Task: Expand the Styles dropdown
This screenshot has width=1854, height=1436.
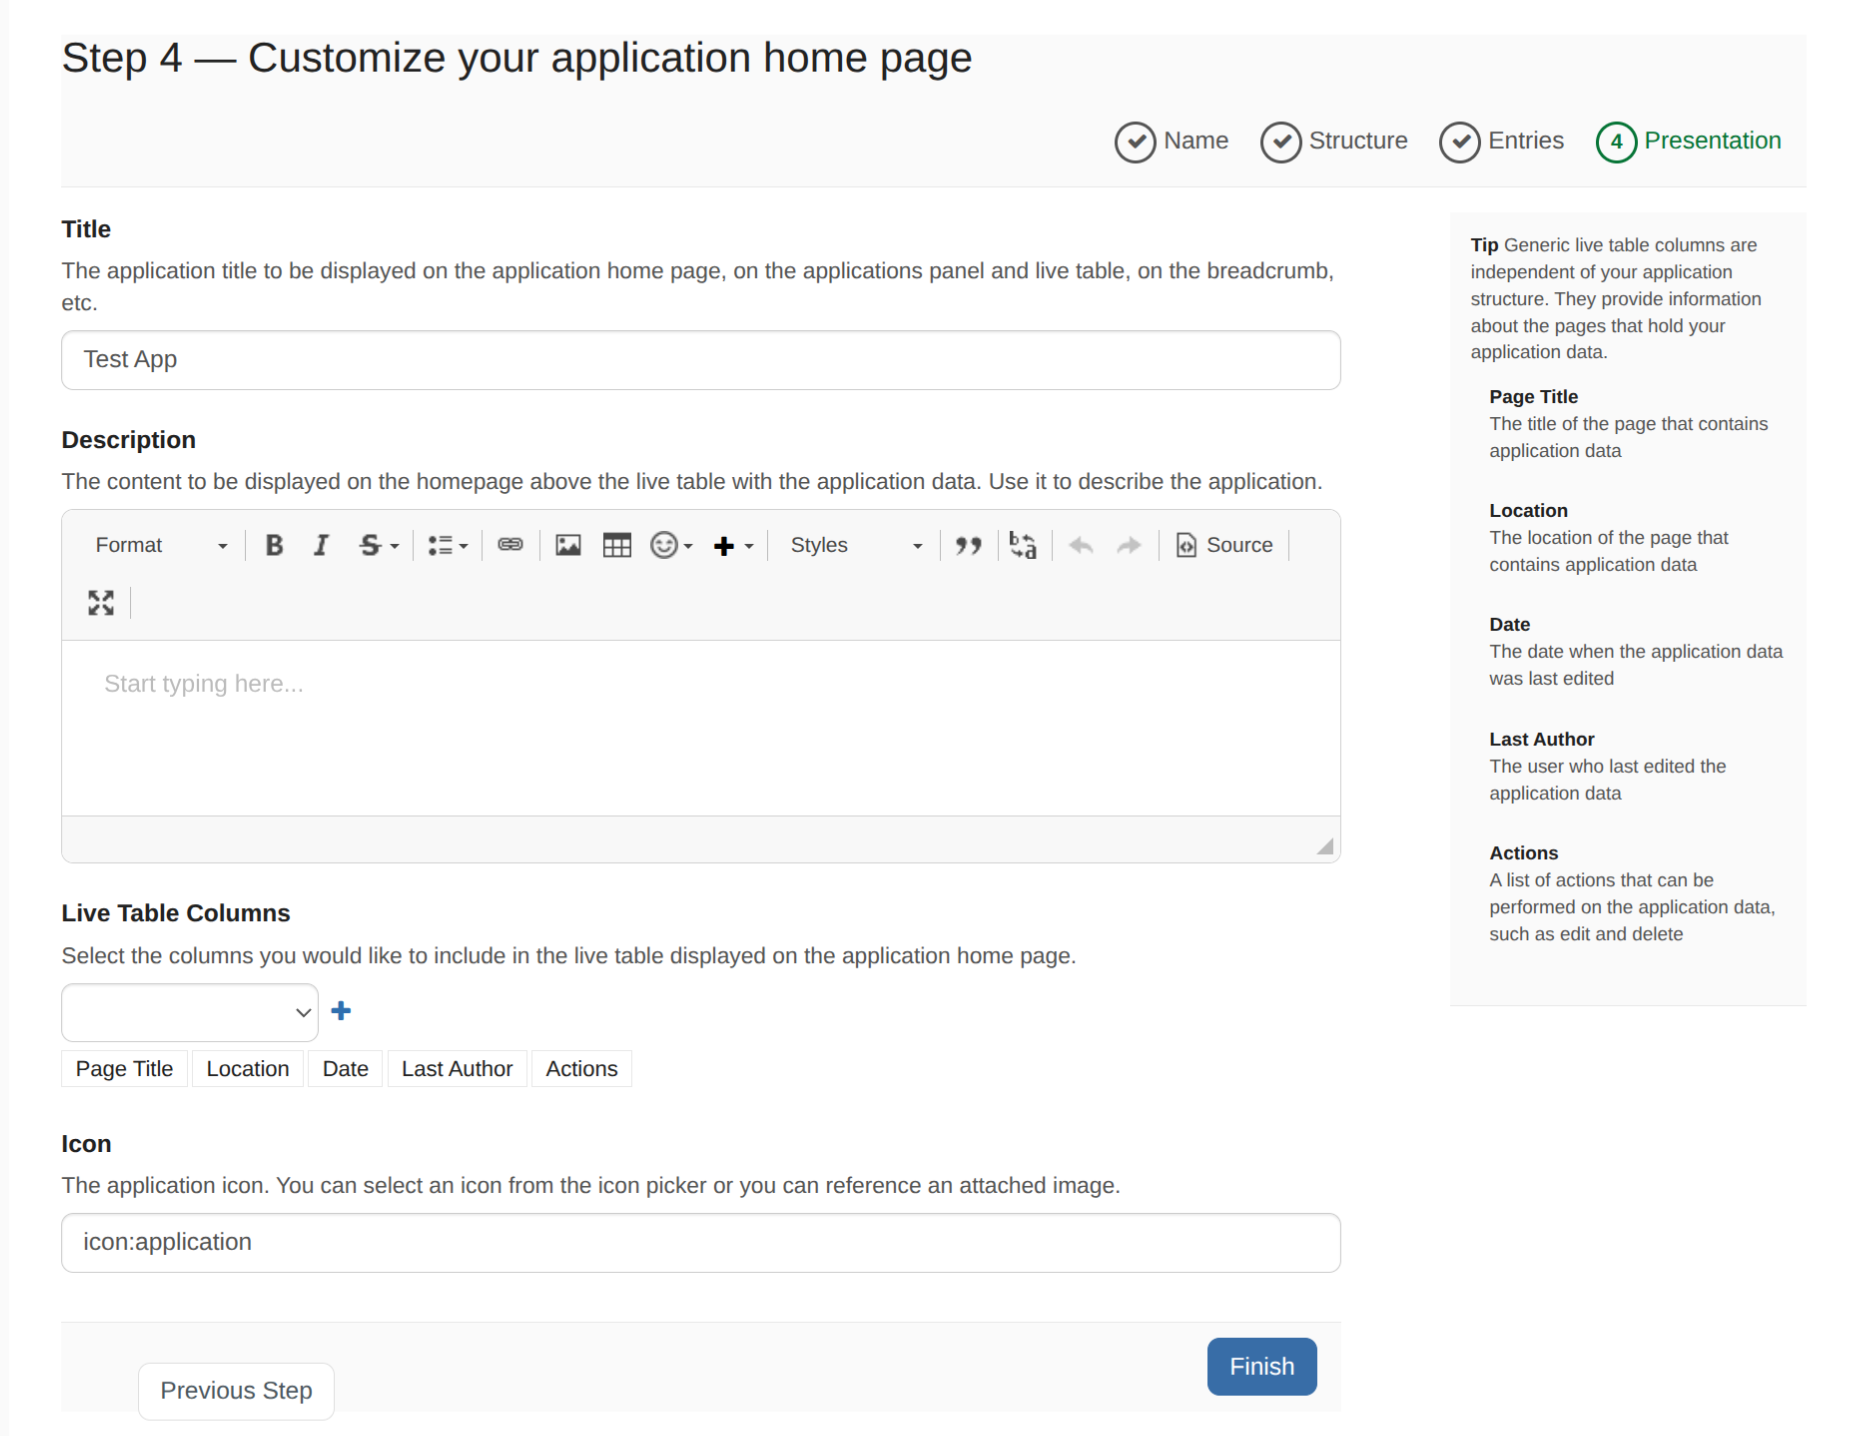Action: coord(855,545)
